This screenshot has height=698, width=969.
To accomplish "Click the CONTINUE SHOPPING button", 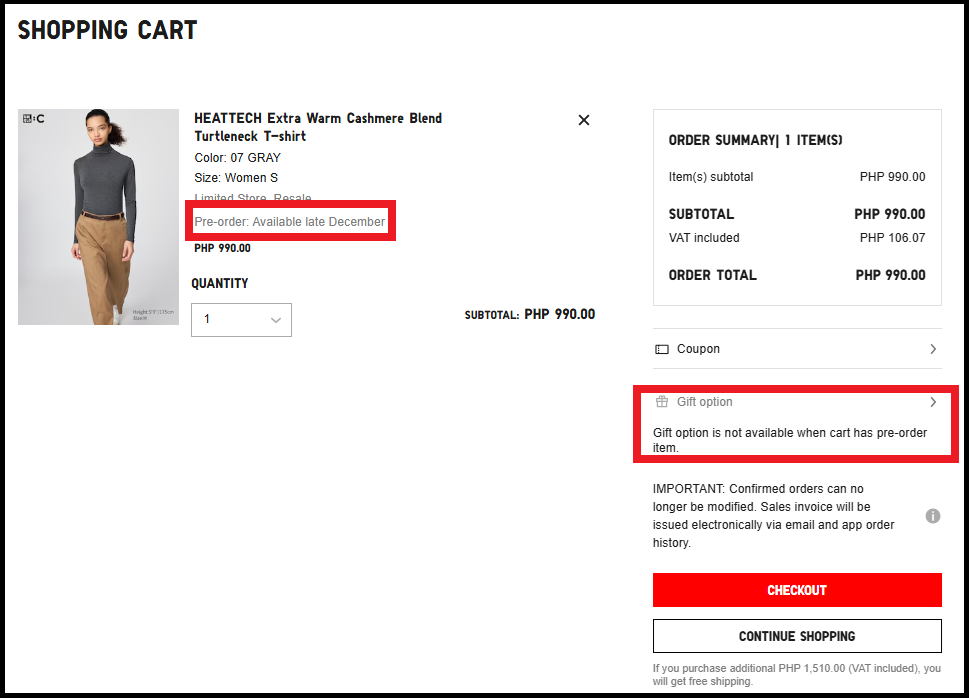I will coord(796,636).
